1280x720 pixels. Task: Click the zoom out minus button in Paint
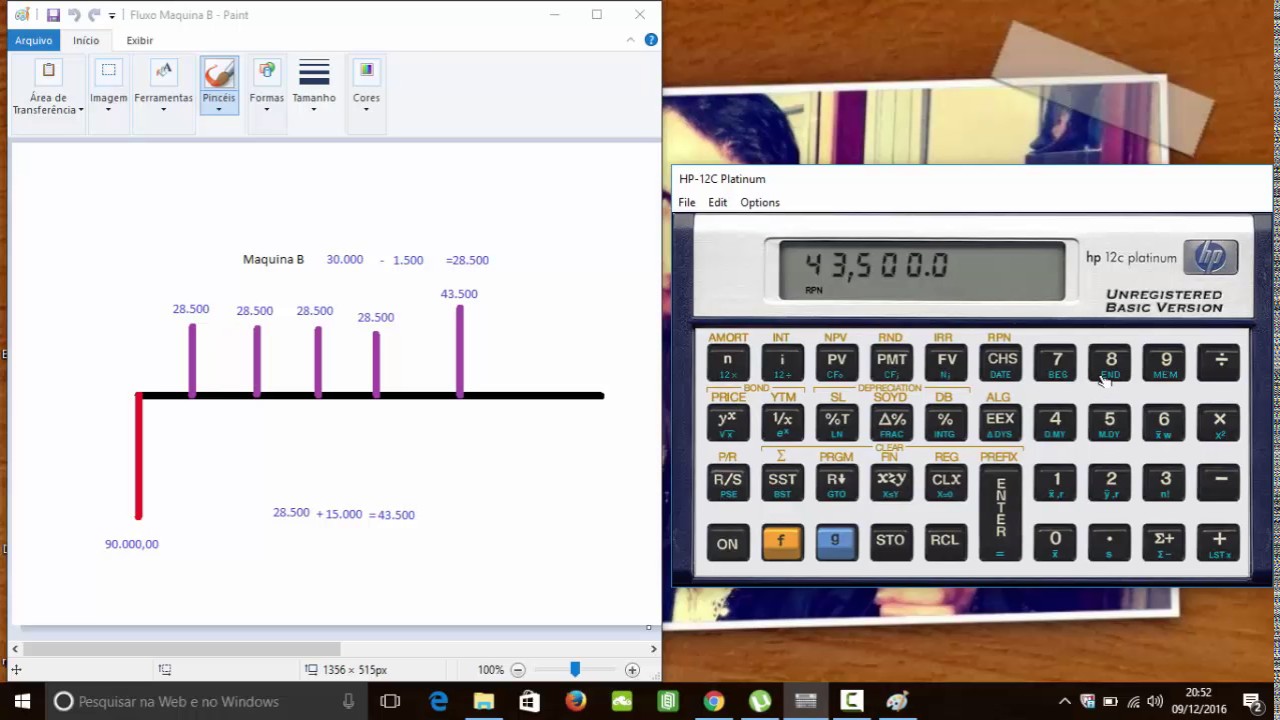[518, 670]
